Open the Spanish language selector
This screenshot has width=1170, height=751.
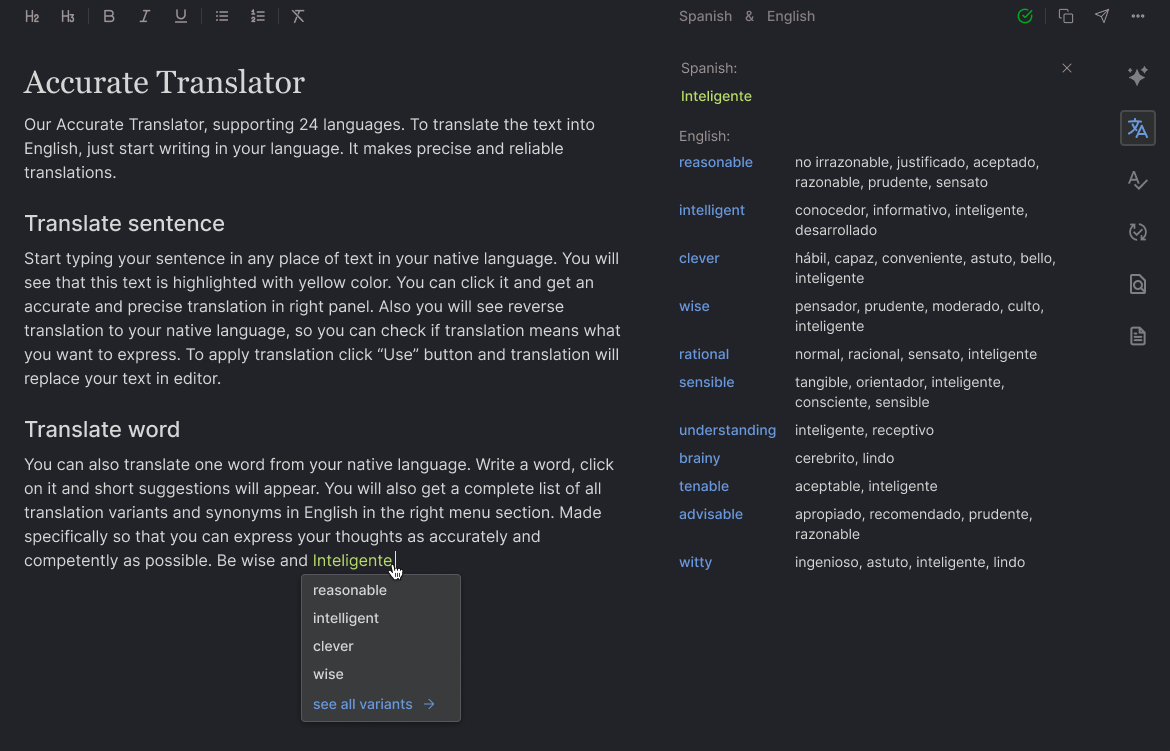705,16
